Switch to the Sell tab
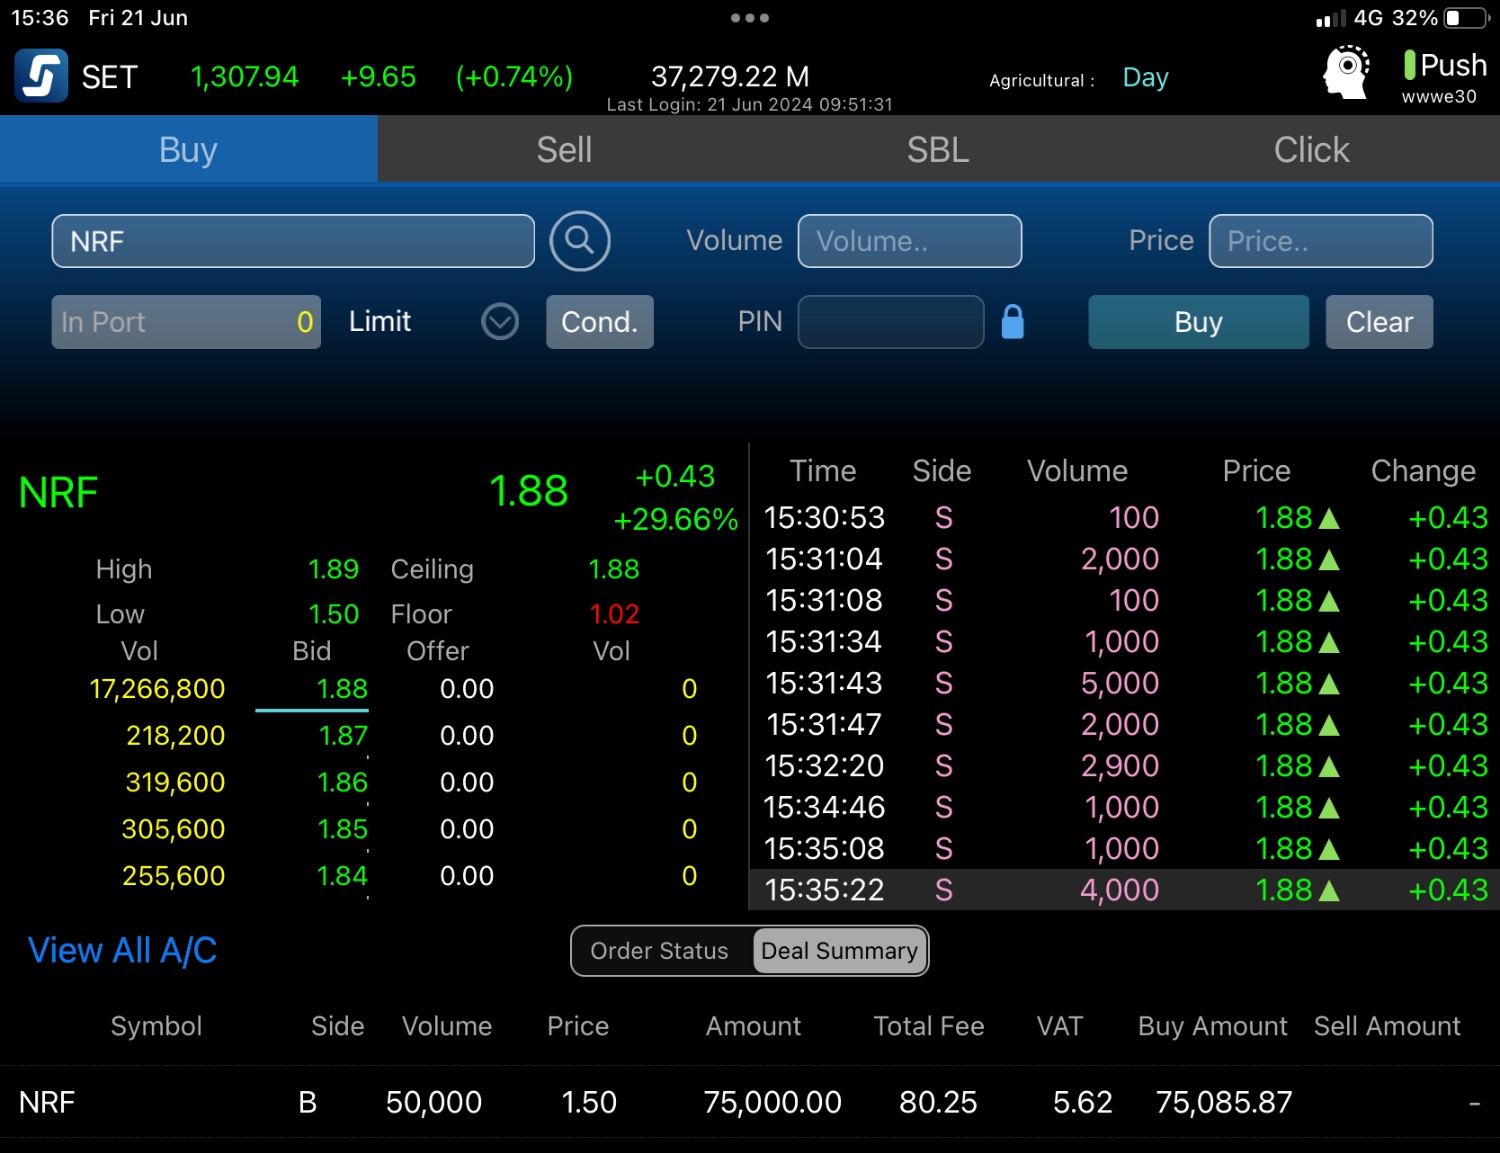 [x=564, y=150]
